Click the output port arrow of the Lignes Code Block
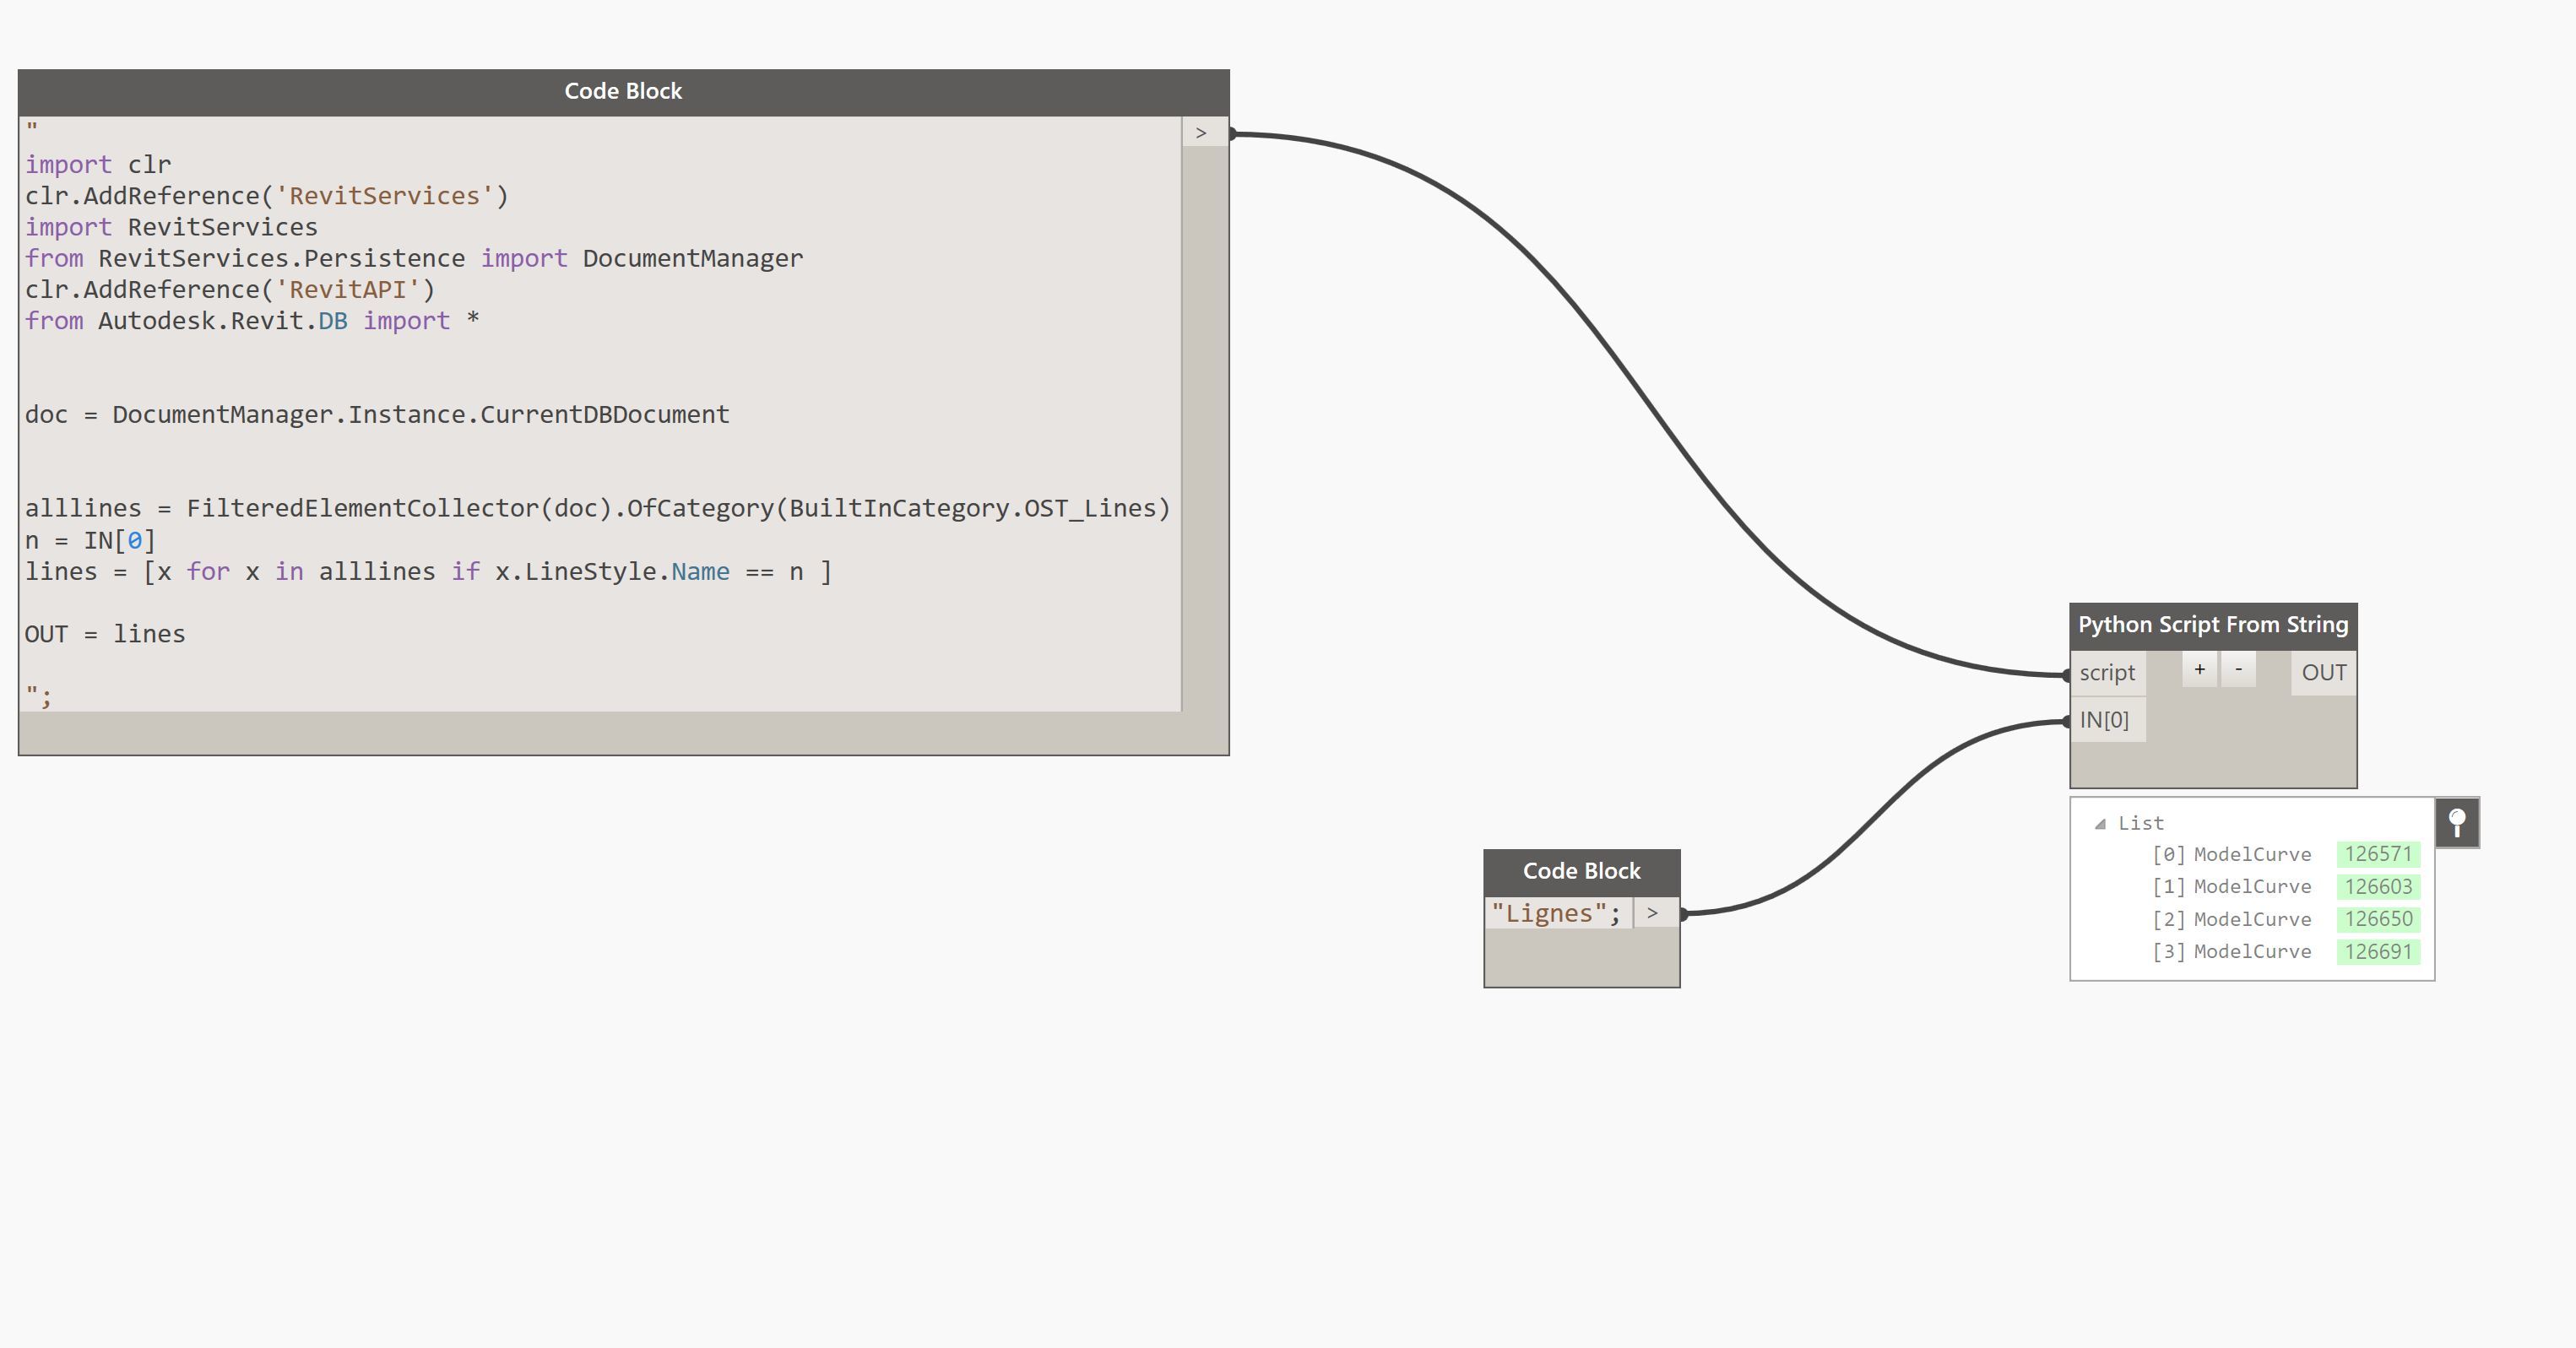 1652,913
